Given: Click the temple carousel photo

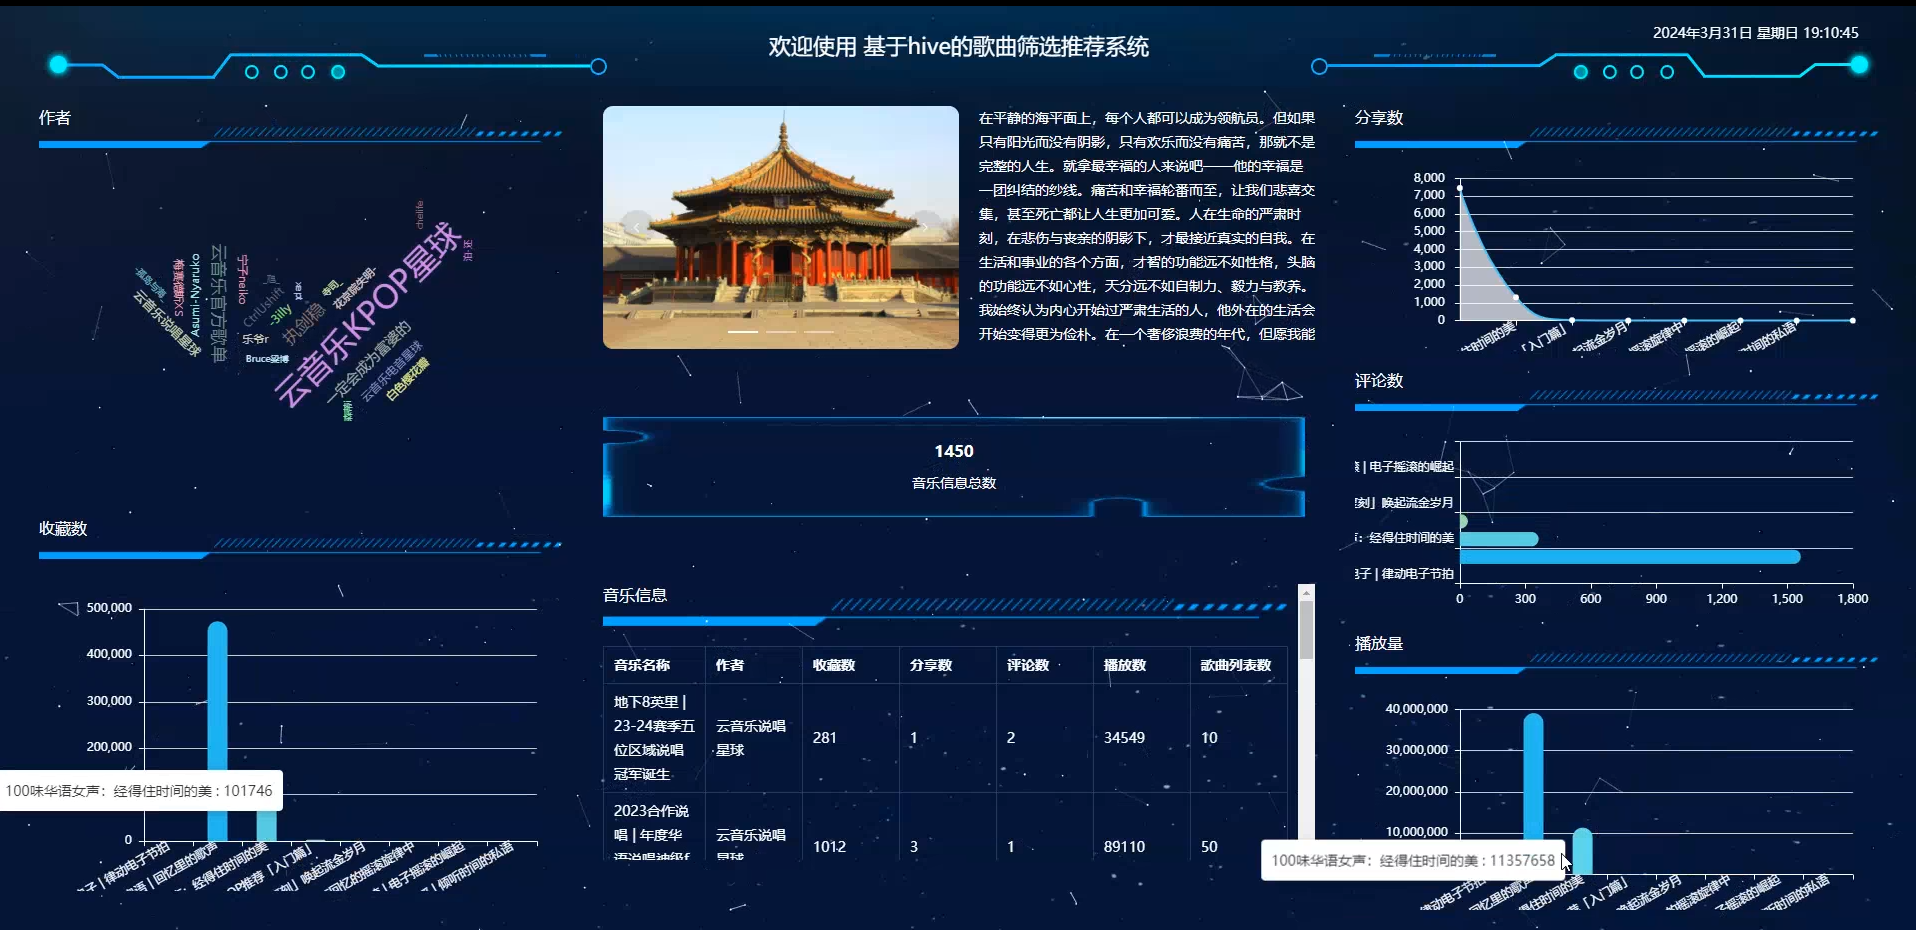Looking at the screenshot, I should [781, 227].
